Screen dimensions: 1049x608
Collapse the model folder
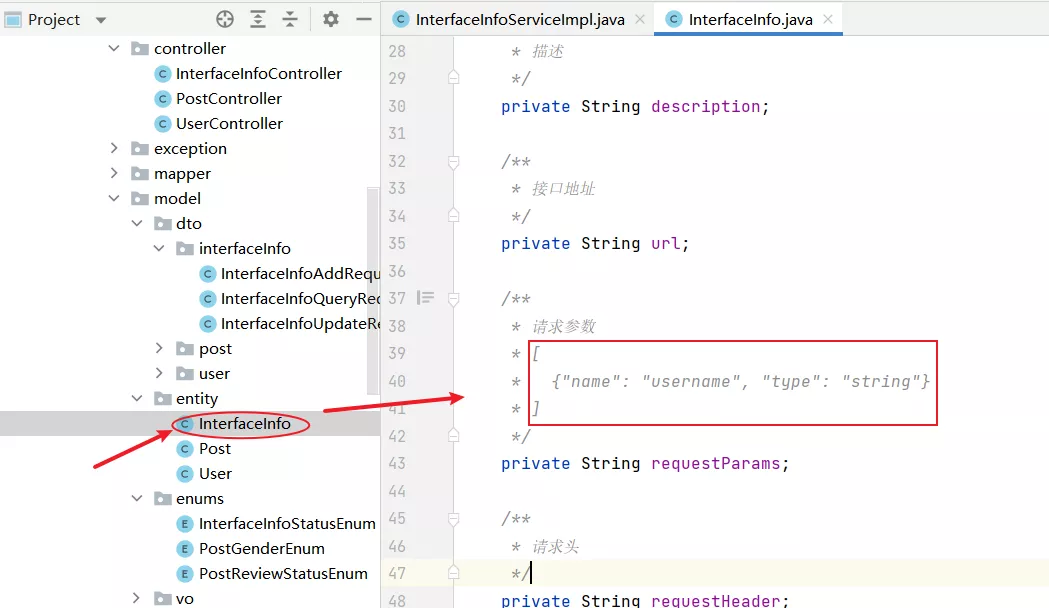point(114,198)
